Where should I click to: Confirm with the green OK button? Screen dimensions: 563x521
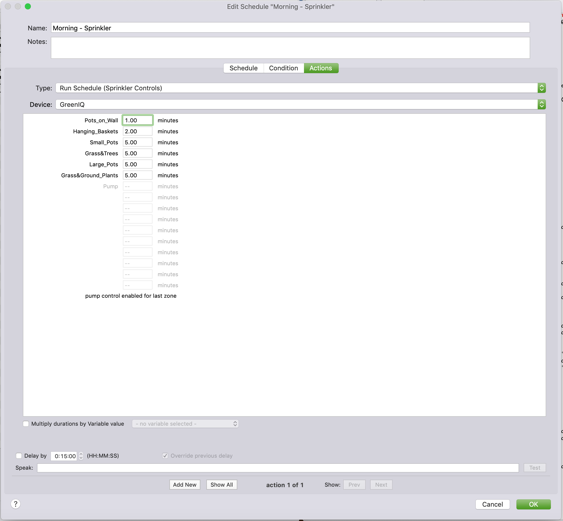coord(533,504)
